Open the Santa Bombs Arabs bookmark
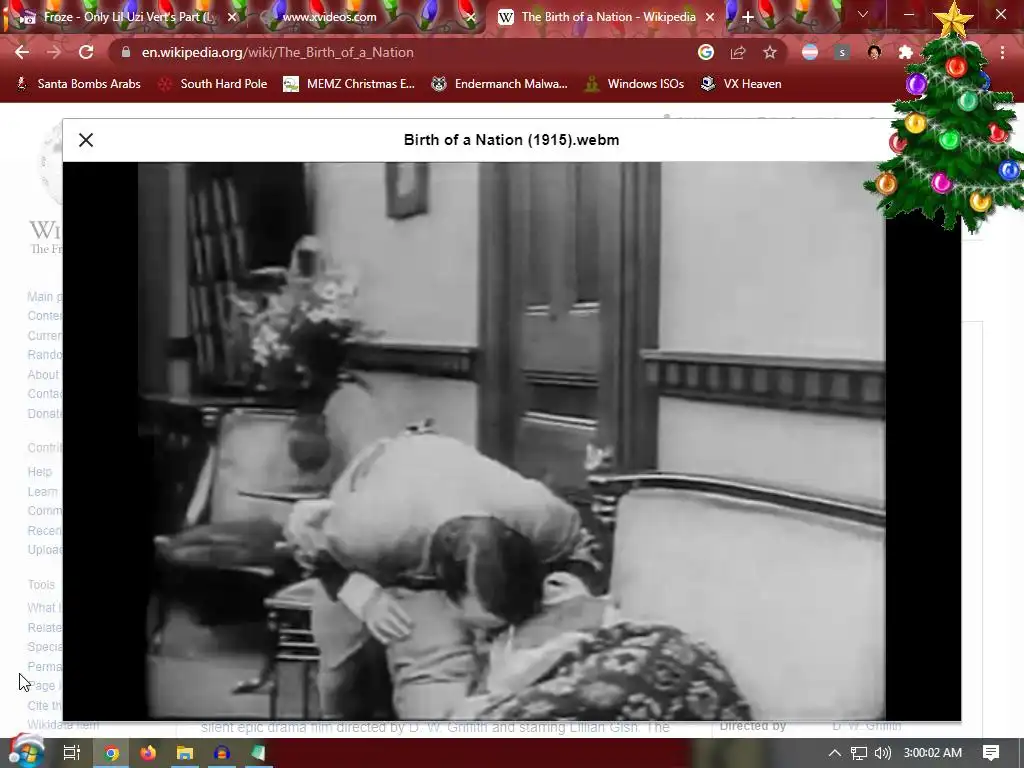Viewport: 1024px width, 768px height. click(x=78, y=84)
